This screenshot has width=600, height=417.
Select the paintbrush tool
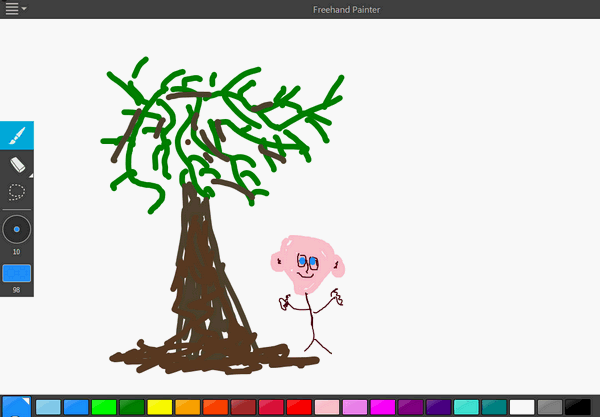point(17,135)
